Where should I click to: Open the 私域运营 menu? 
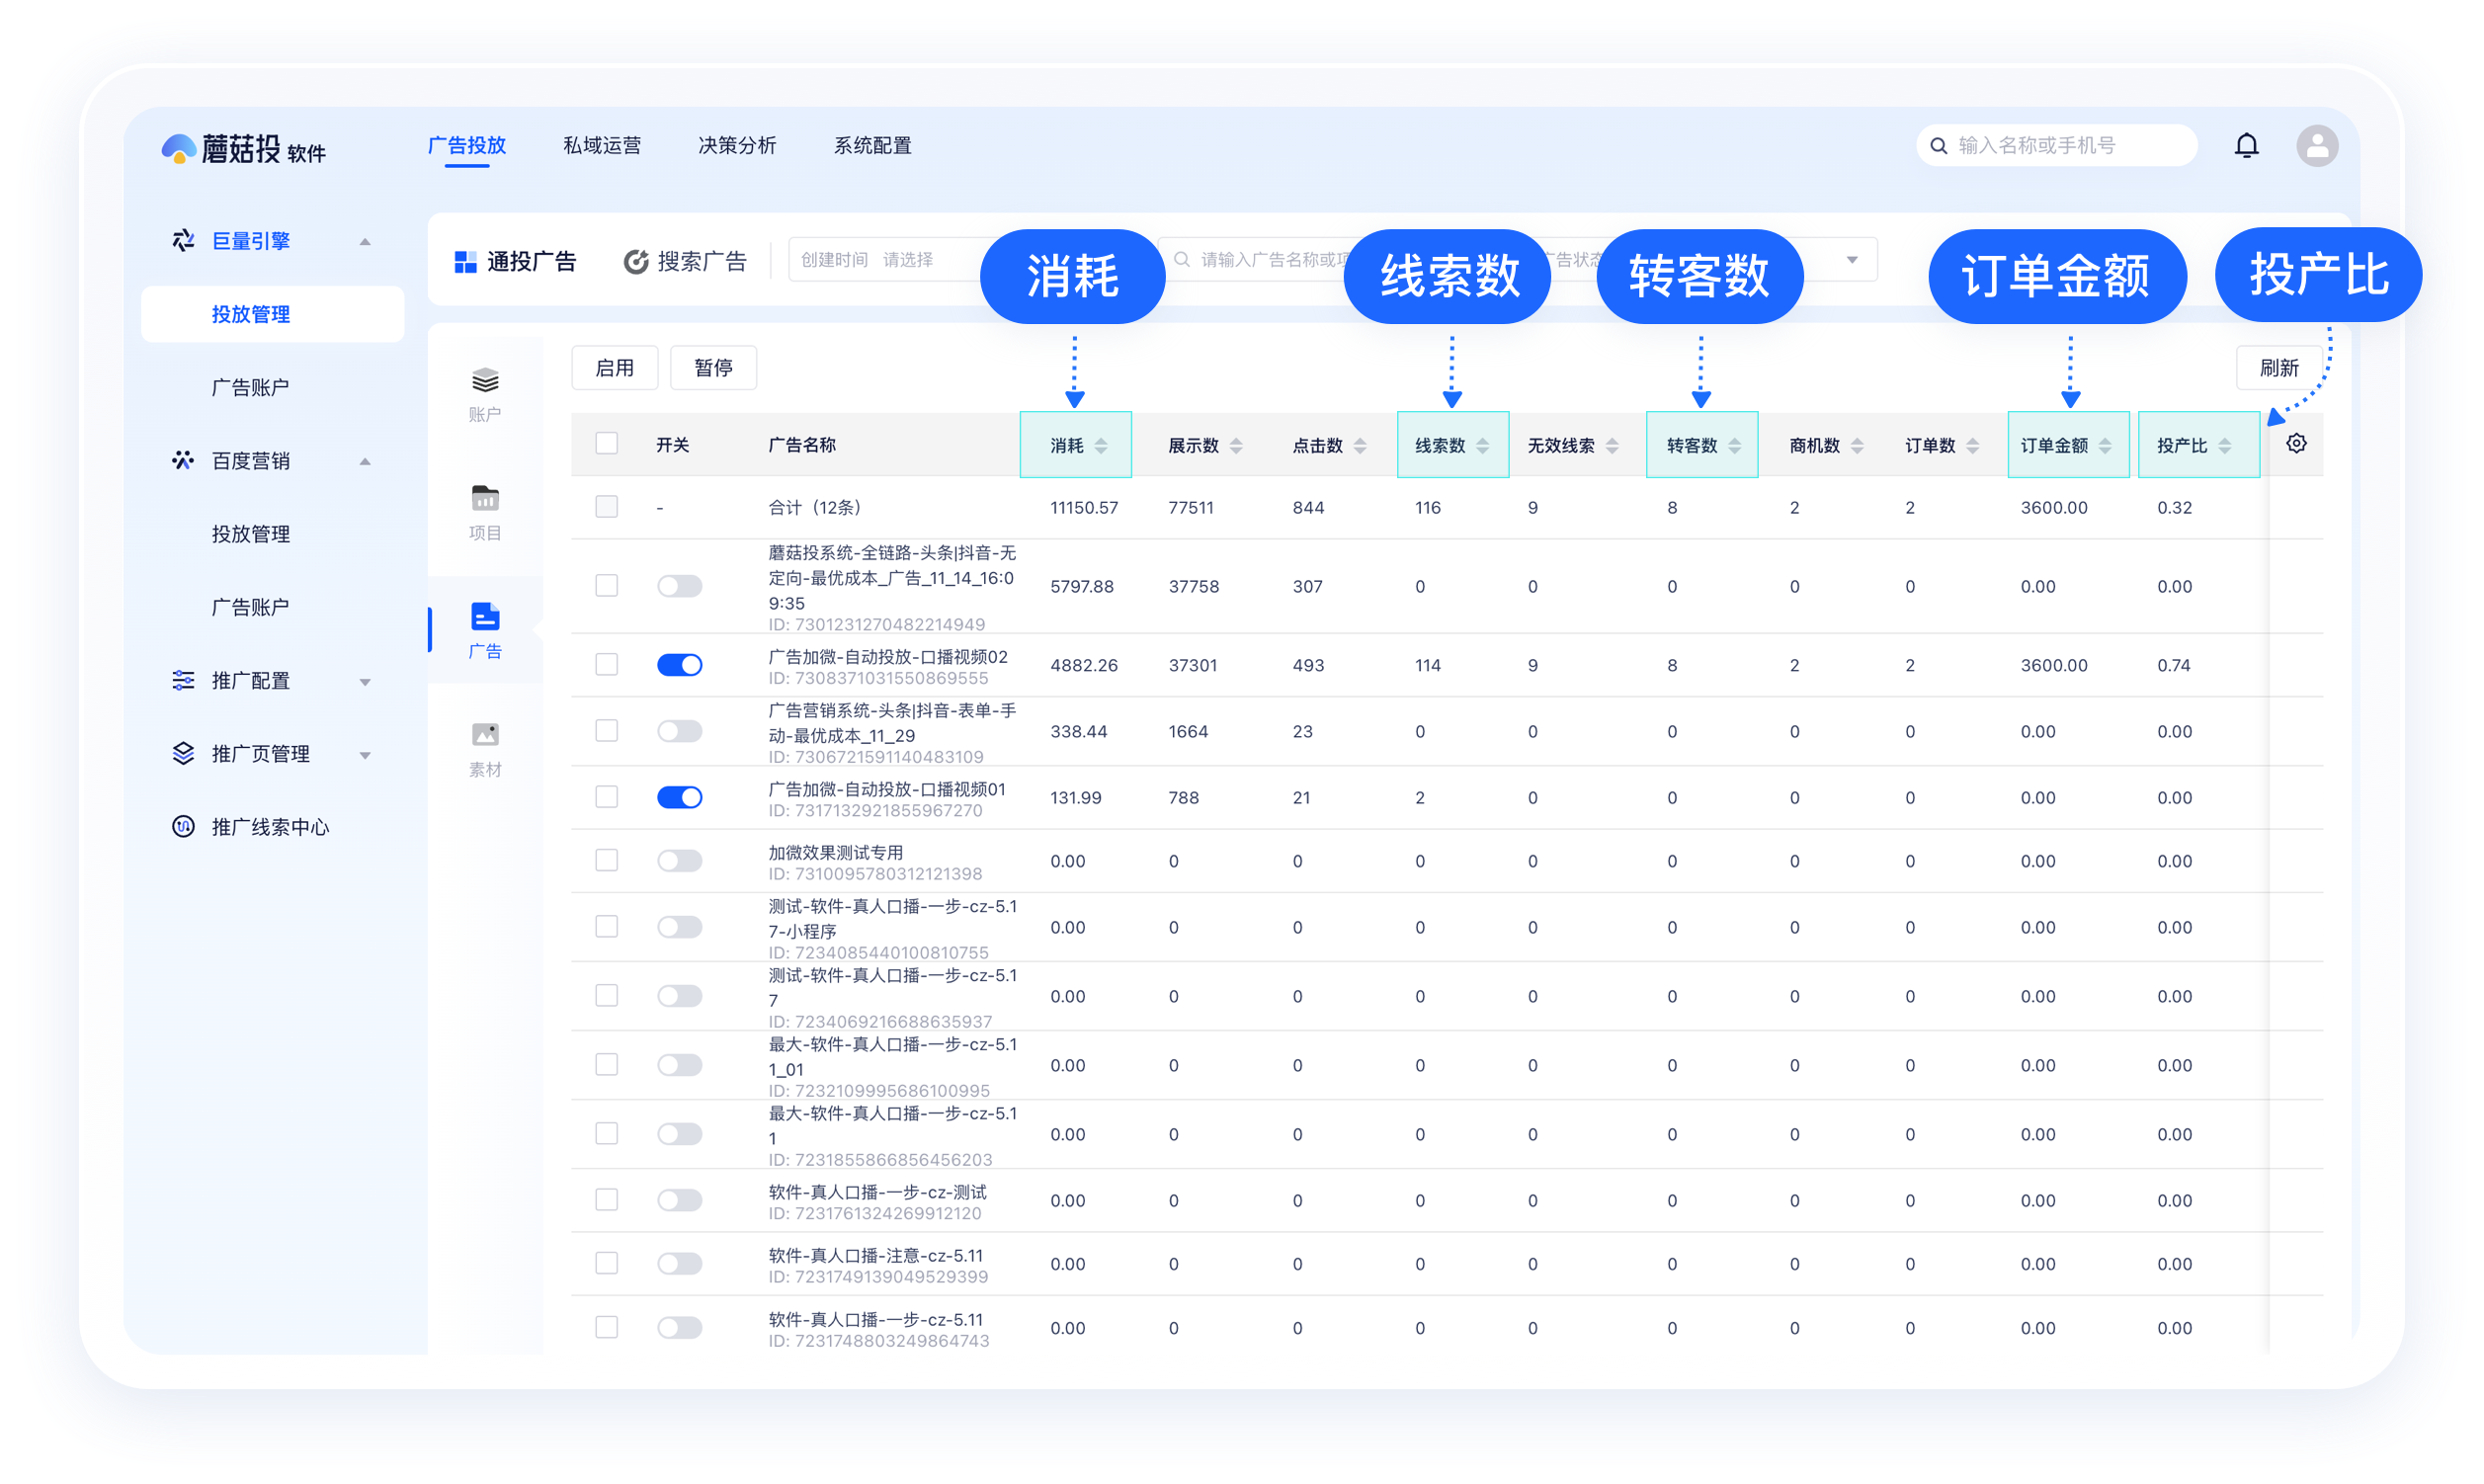pos(602,145)
